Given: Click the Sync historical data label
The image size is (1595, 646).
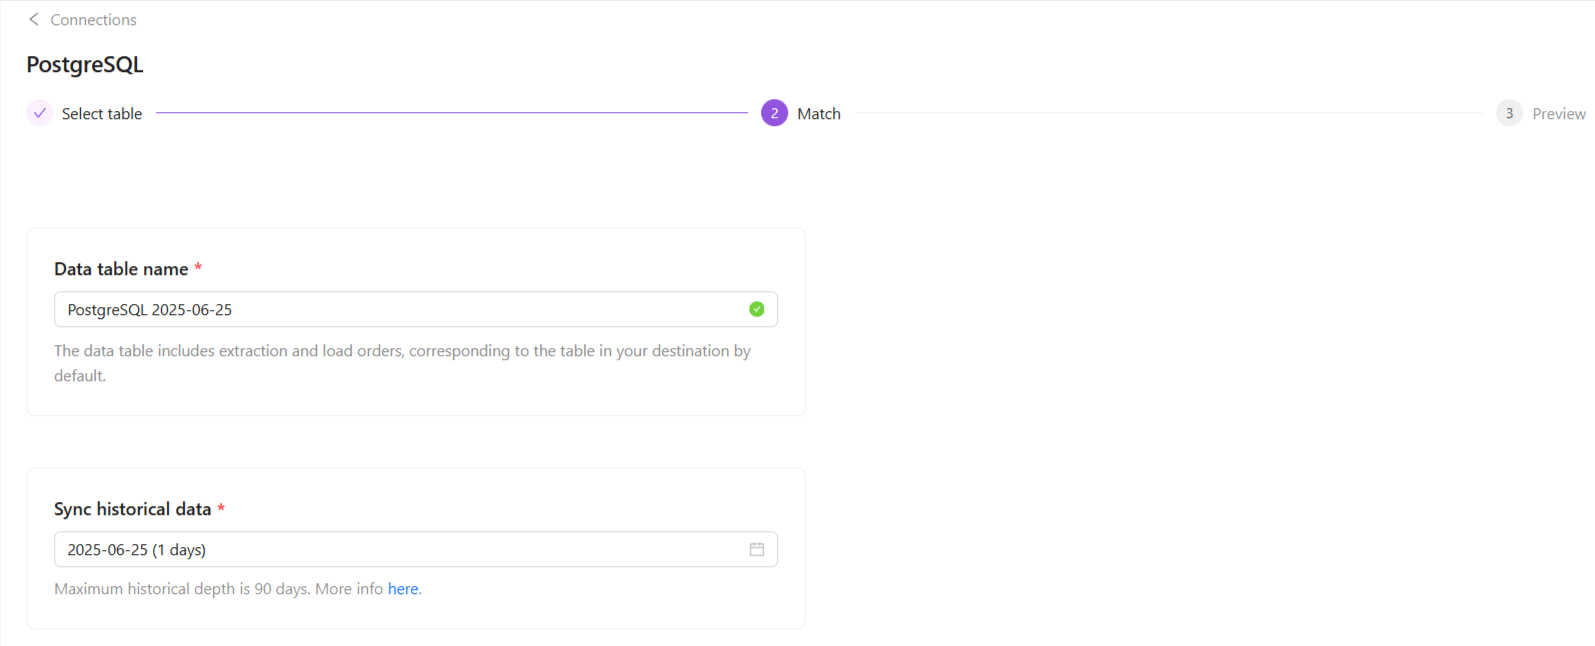Looking at the screenshot, I should (132, 509).
